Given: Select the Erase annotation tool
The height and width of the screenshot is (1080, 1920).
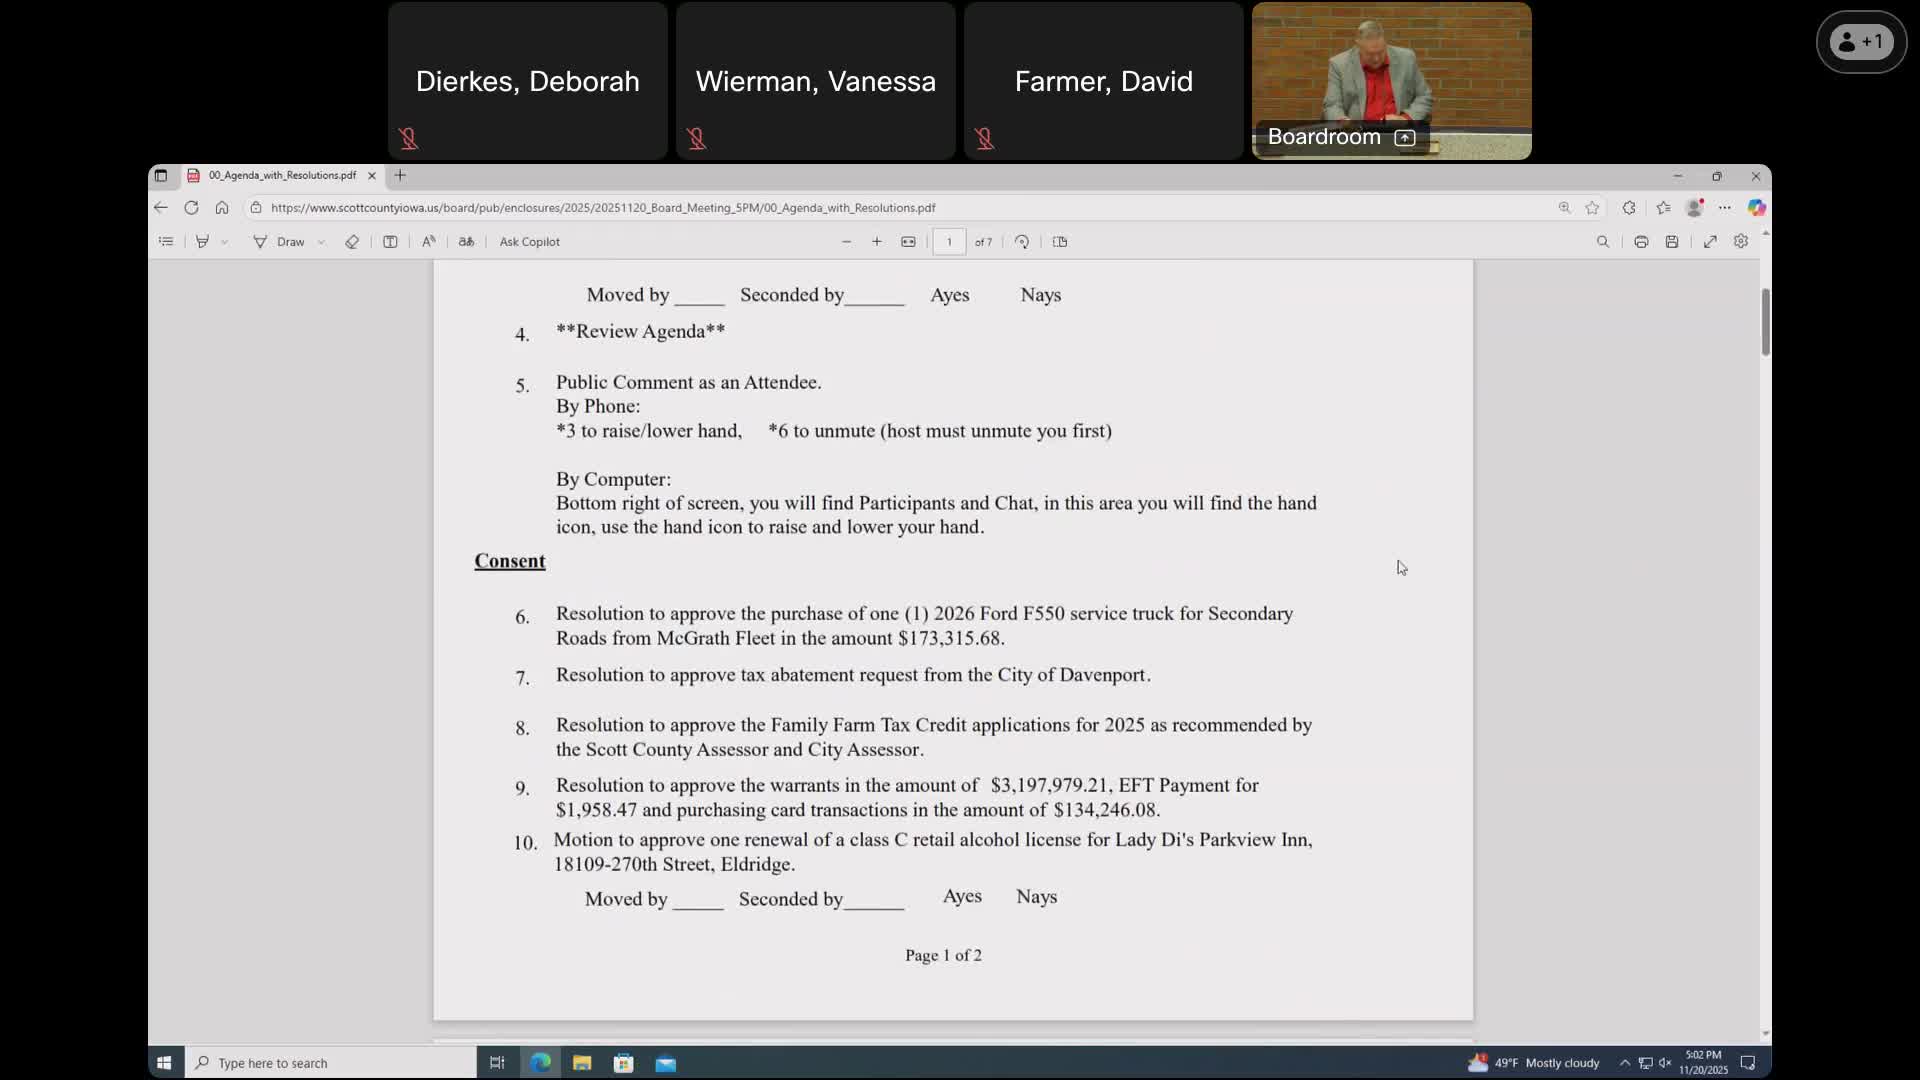Looking at the screenshot, I should coord(352,241).
